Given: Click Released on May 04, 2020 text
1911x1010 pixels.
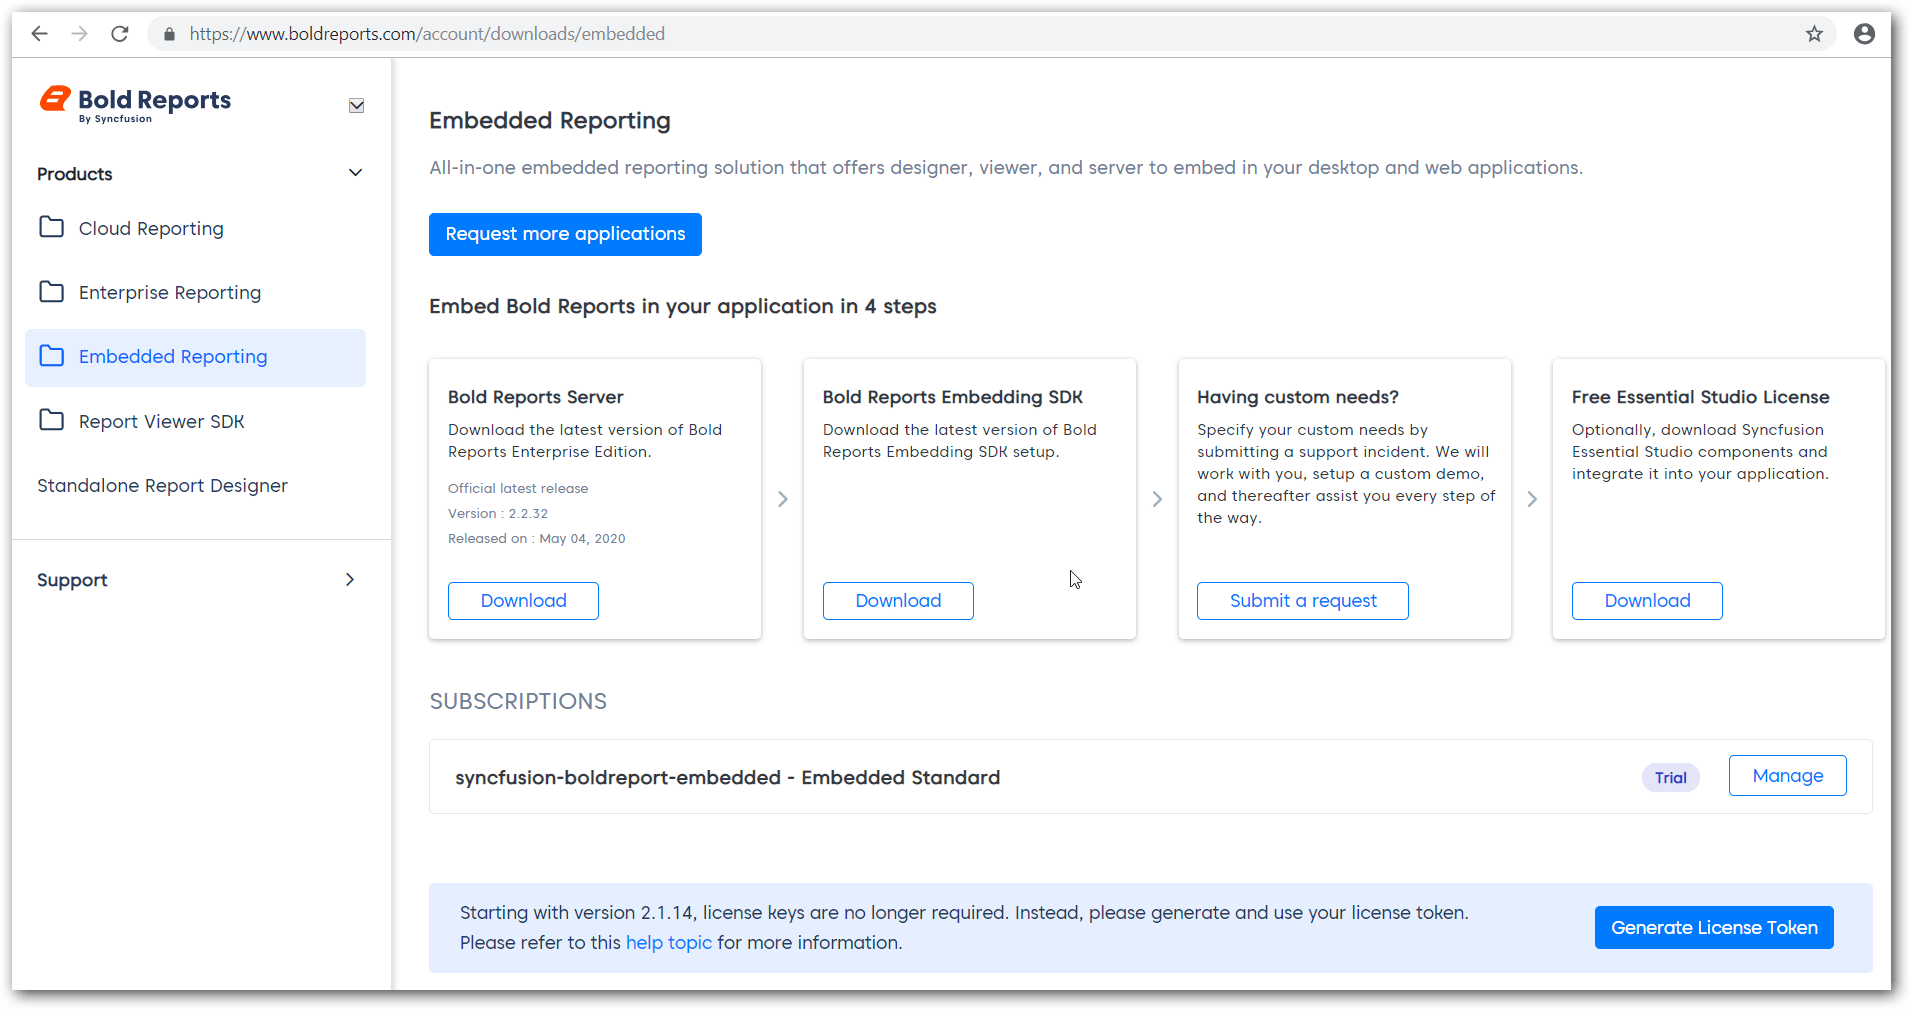Looking at the screenshot, I should 537,539.
